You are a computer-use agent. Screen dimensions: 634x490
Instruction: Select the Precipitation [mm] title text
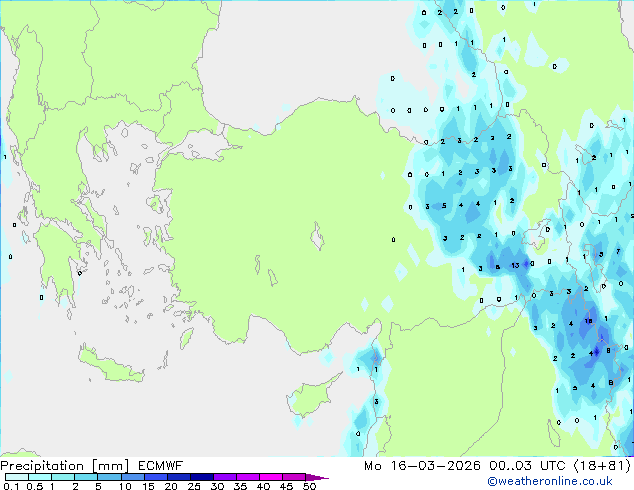coord(65,466)
